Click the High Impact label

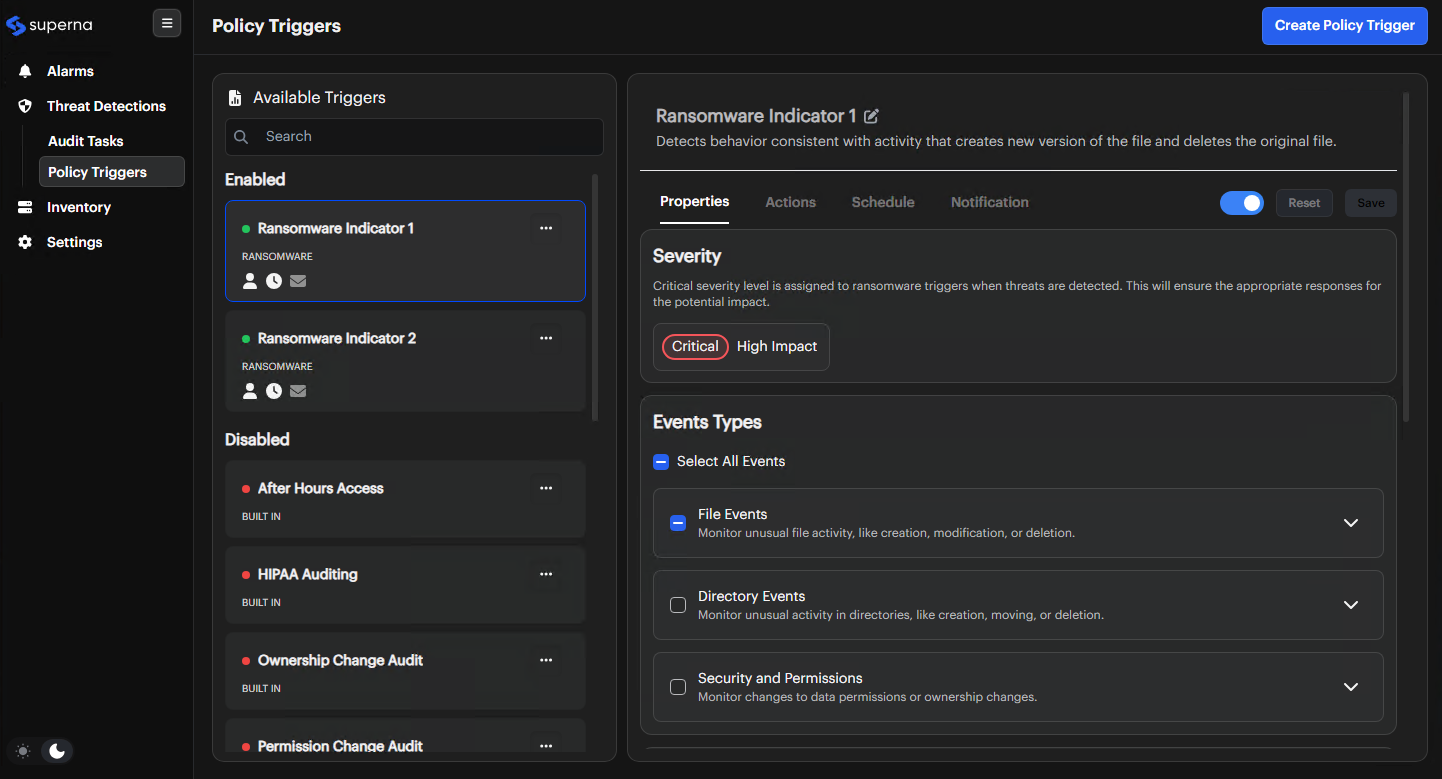pyautogui.click(x=777, y=347)
